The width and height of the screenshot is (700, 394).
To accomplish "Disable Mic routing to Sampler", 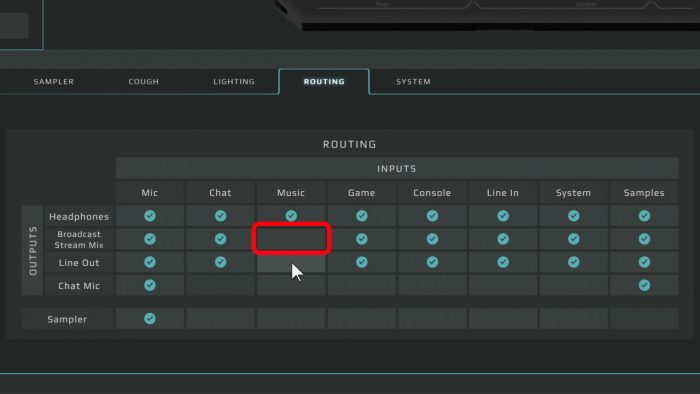I will tap(150, 319).
